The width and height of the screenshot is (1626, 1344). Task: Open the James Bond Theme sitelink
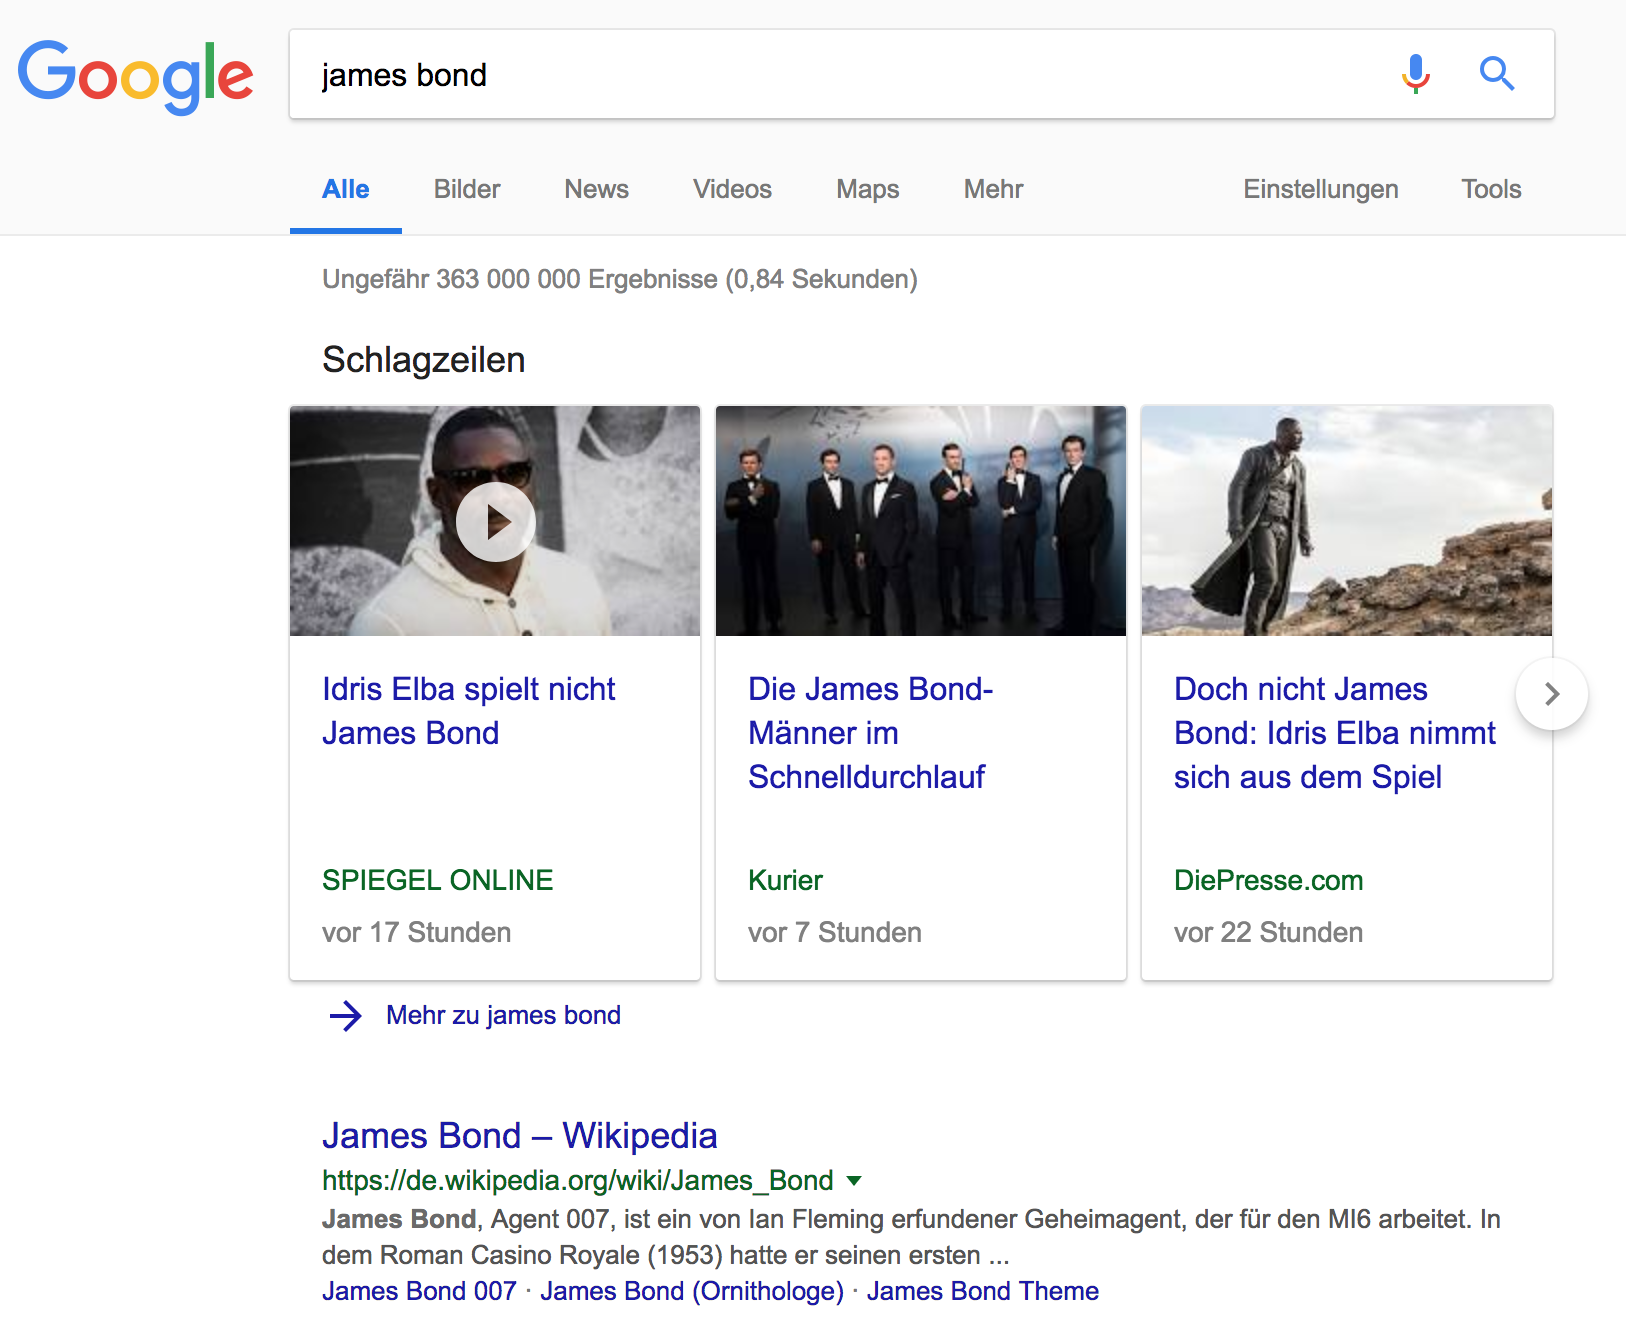coord(983,1291)
